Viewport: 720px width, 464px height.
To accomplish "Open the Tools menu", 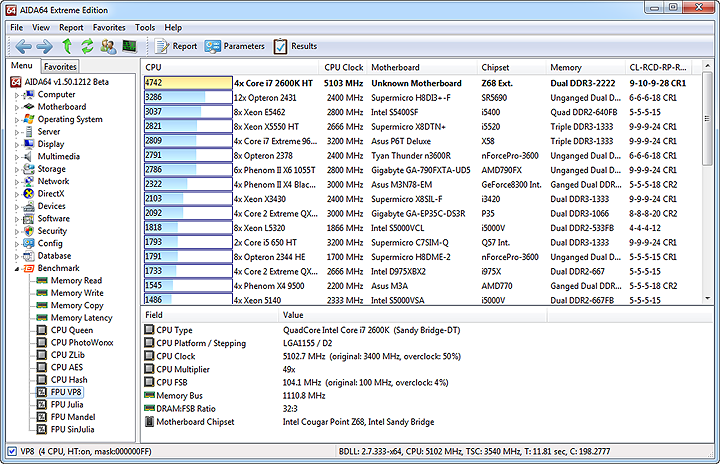I will coord(145,28).
